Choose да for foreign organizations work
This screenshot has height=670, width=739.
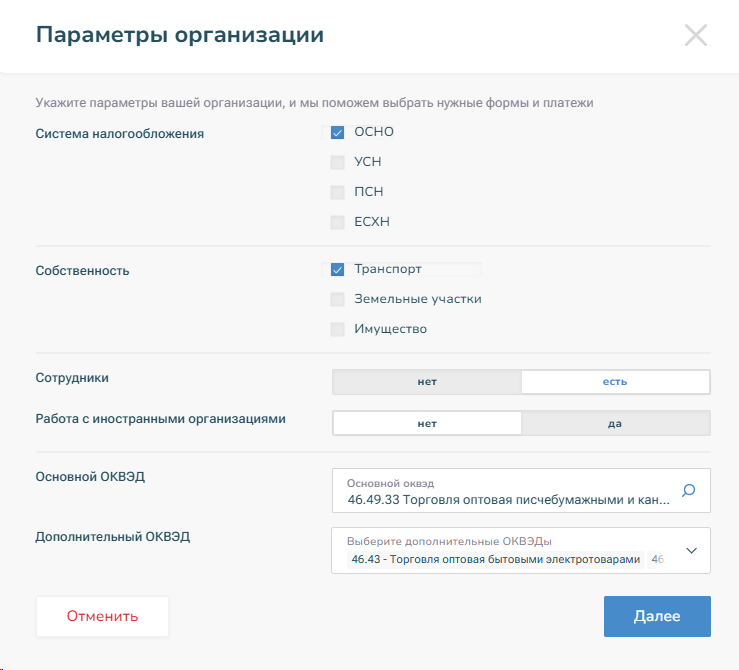pos(614,423)
